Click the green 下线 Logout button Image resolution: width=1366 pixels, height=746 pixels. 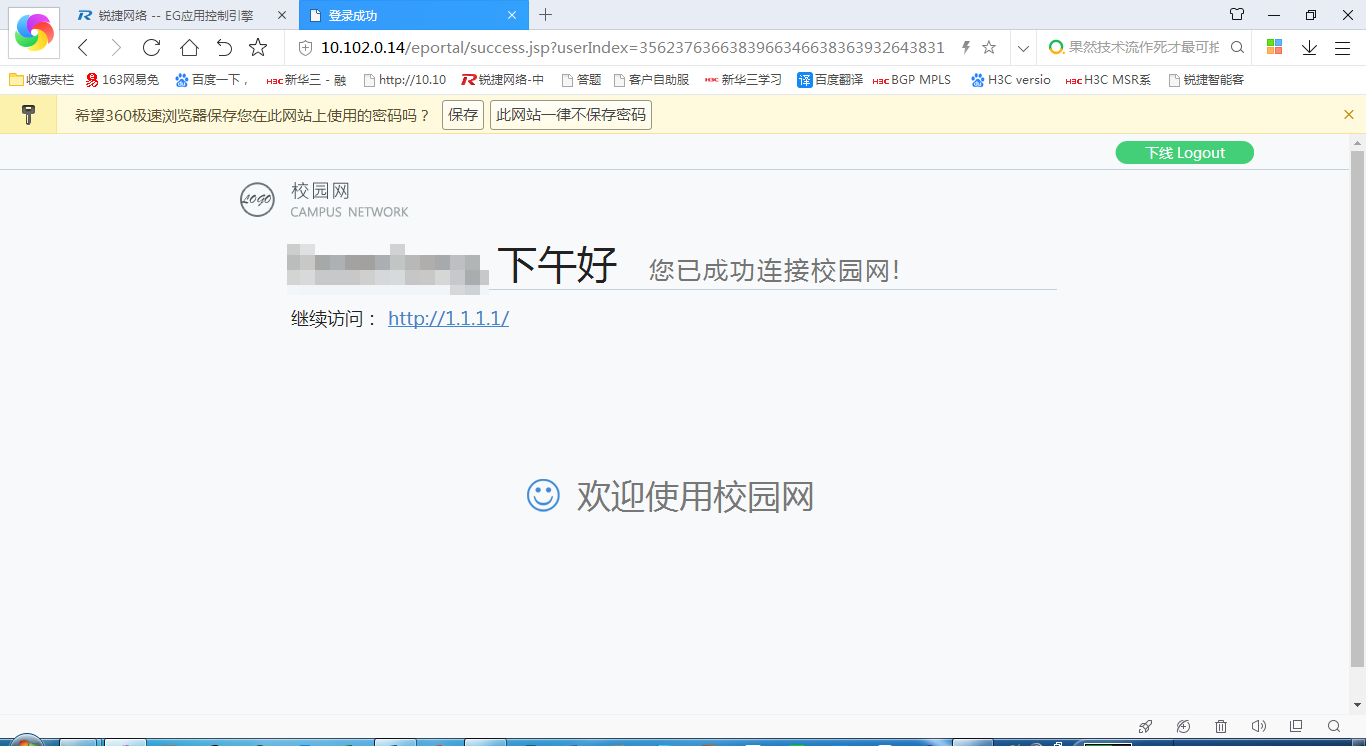pyautogui.click(x=1184, y=153)
